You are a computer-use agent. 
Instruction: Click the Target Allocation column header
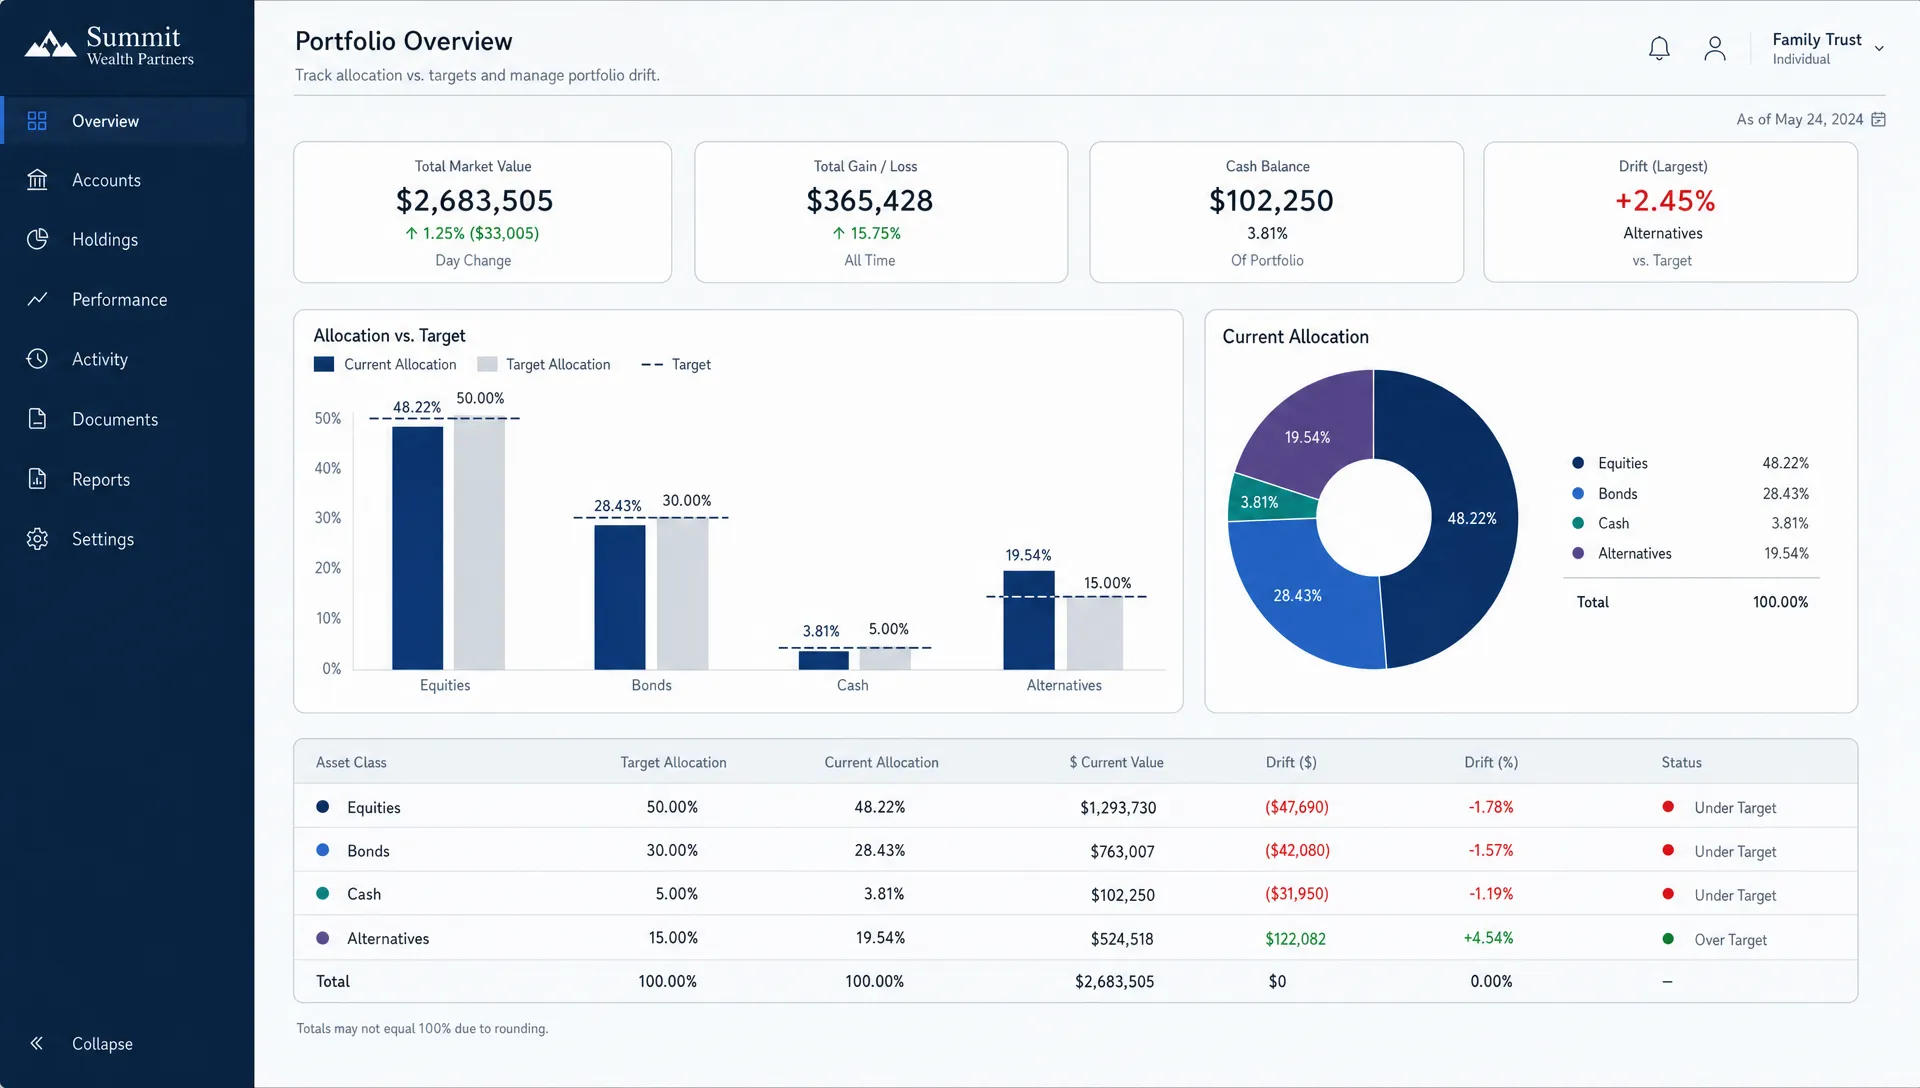click(x=673, y=762)
